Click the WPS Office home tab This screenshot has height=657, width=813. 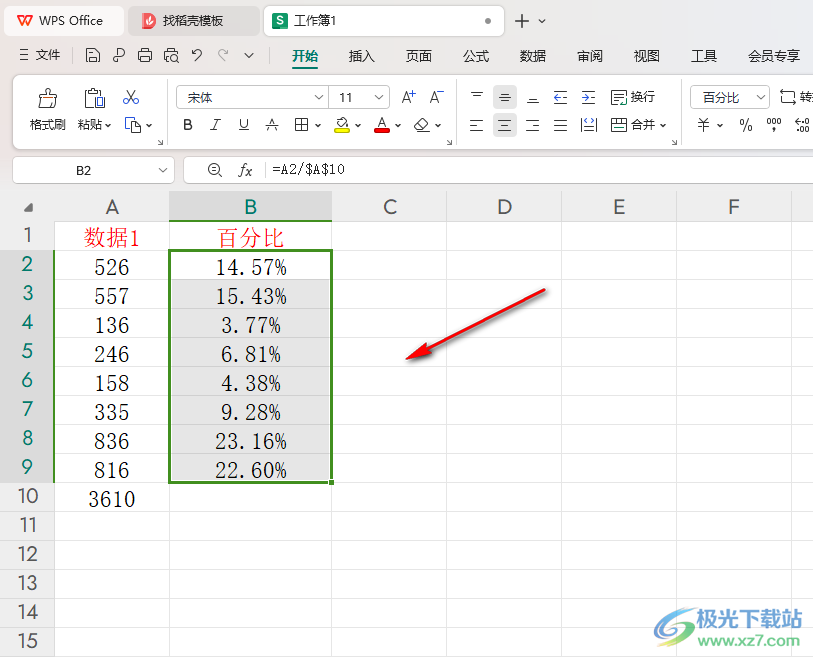64,21
